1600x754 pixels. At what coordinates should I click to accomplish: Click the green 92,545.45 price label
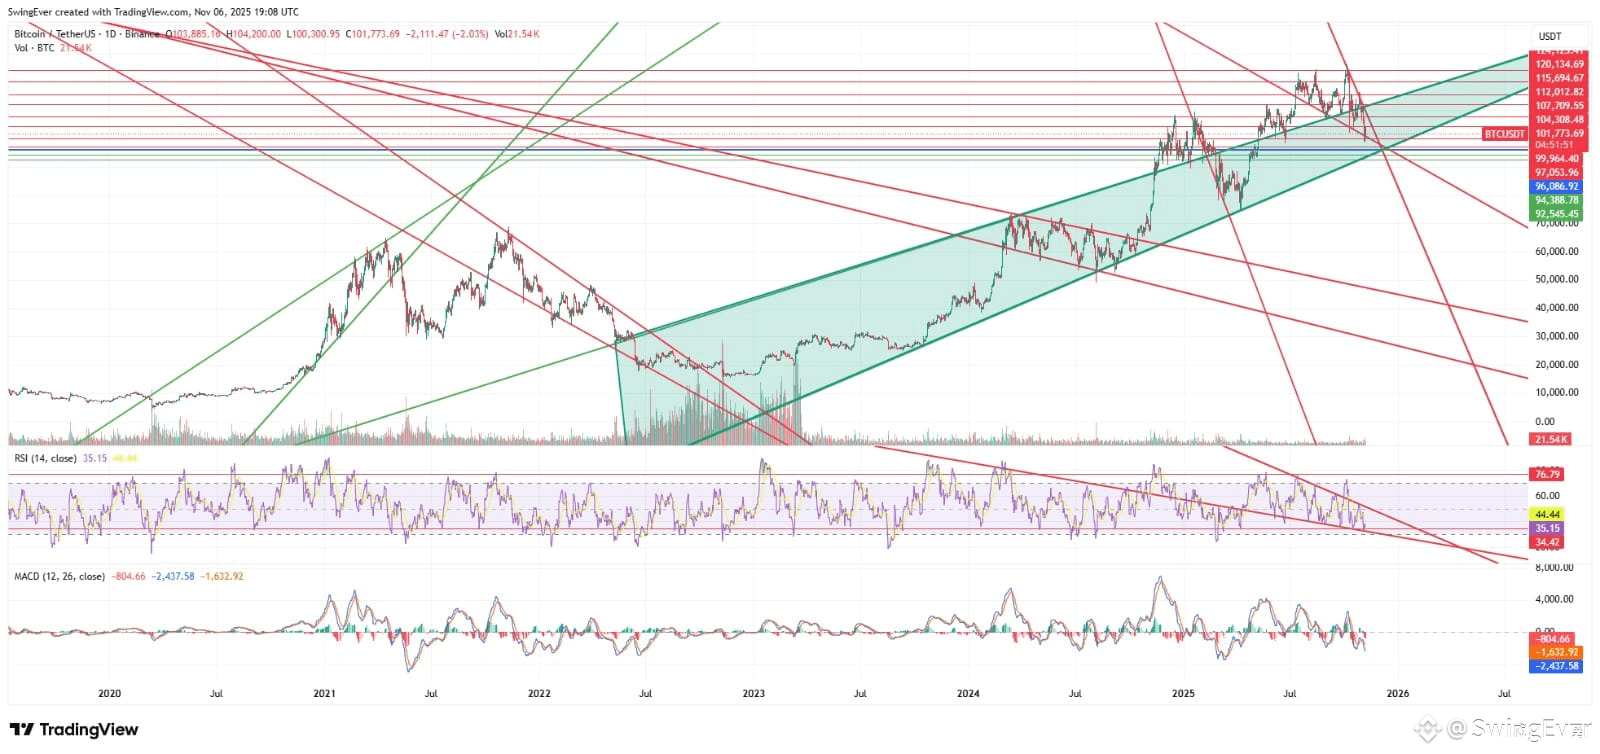[1557, 214]
